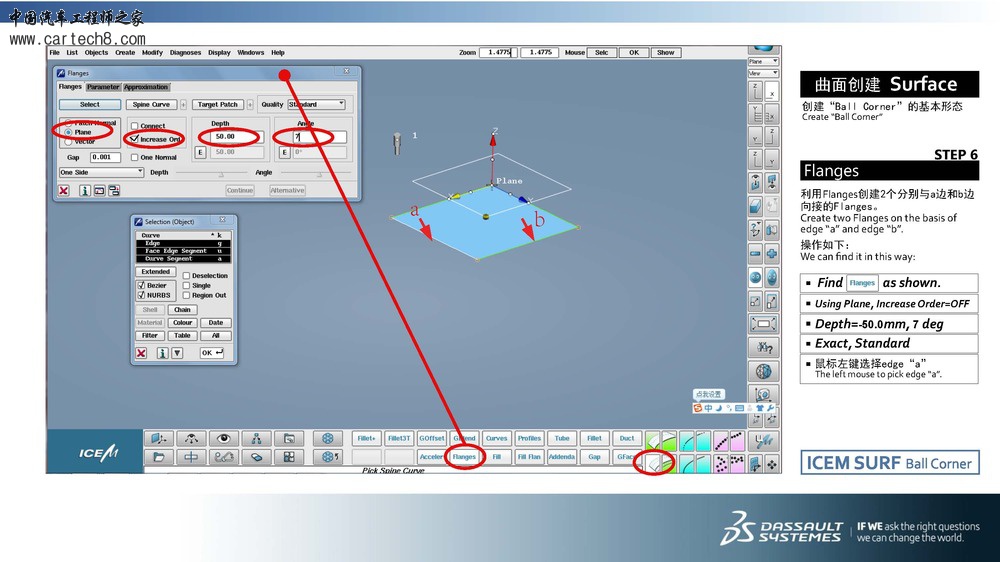The image size is (1000, 562).
Task: Open the Quality Standard dropdown
Action: coord(316,104)
